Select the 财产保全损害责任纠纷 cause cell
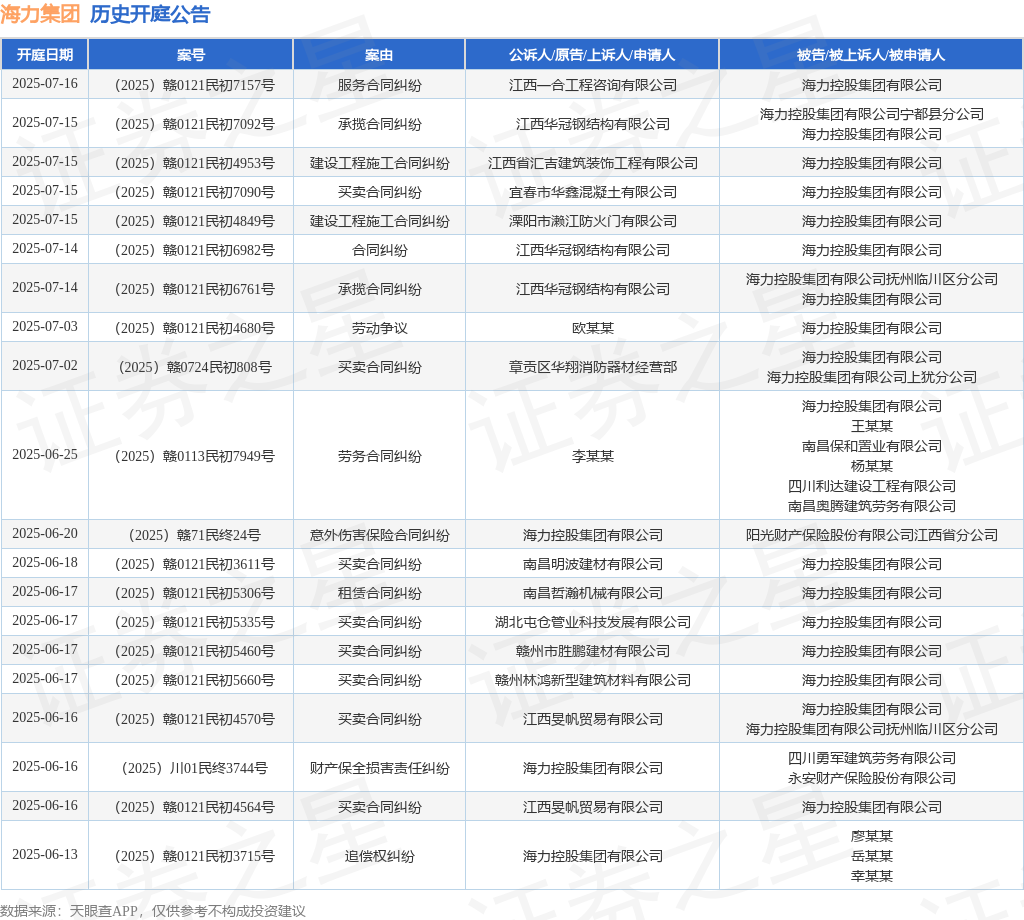 [379, 768]
